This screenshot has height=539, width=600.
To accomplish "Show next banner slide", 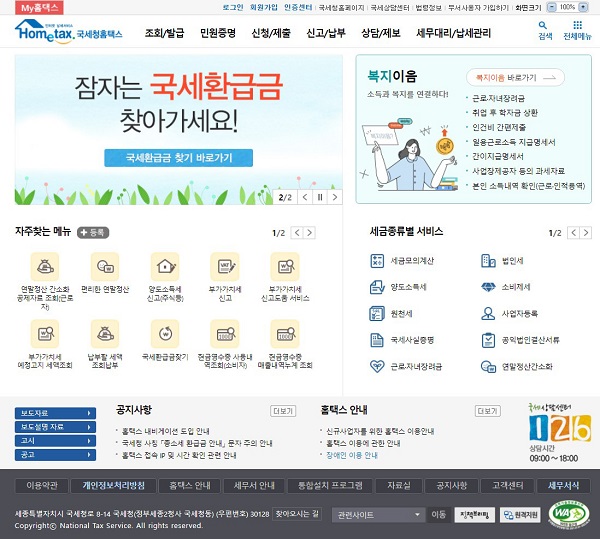I will [x=335, y=197].
